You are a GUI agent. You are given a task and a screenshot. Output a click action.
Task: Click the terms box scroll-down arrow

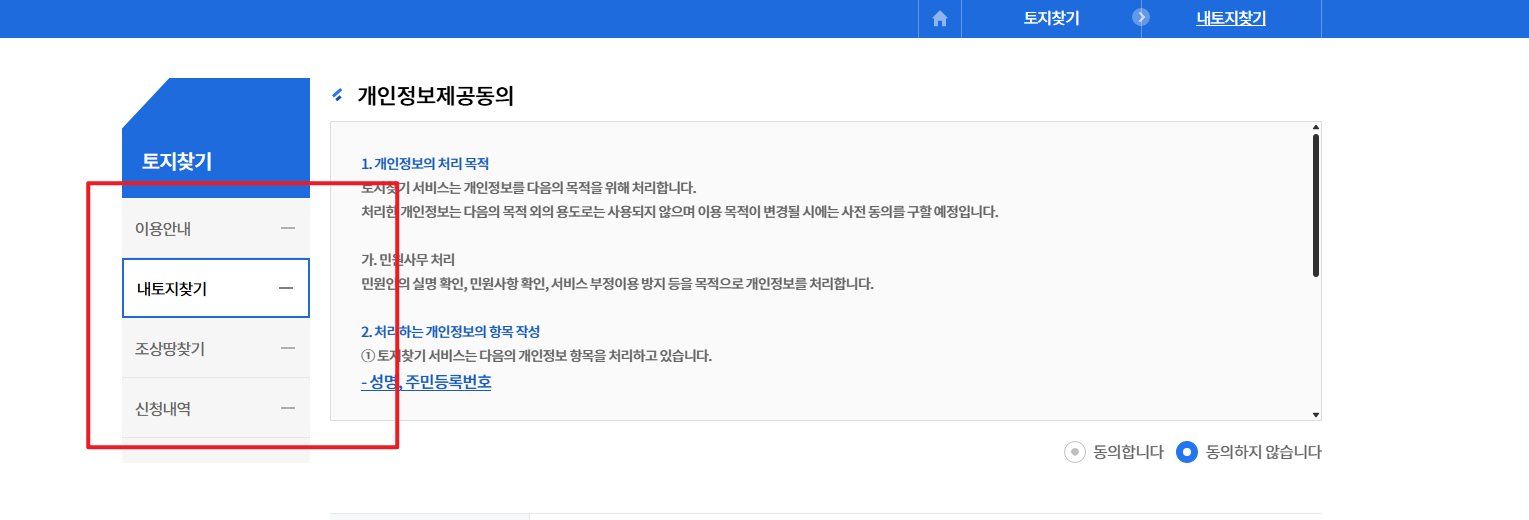pos(1316,414)
